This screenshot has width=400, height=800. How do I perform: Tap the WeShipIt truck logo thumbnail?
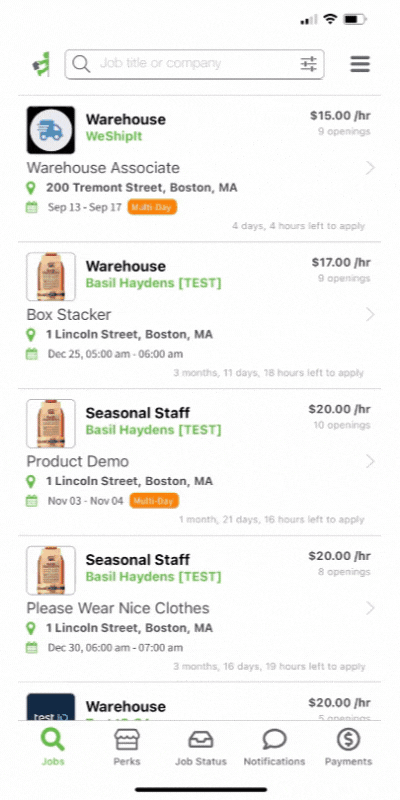point(51,130)
